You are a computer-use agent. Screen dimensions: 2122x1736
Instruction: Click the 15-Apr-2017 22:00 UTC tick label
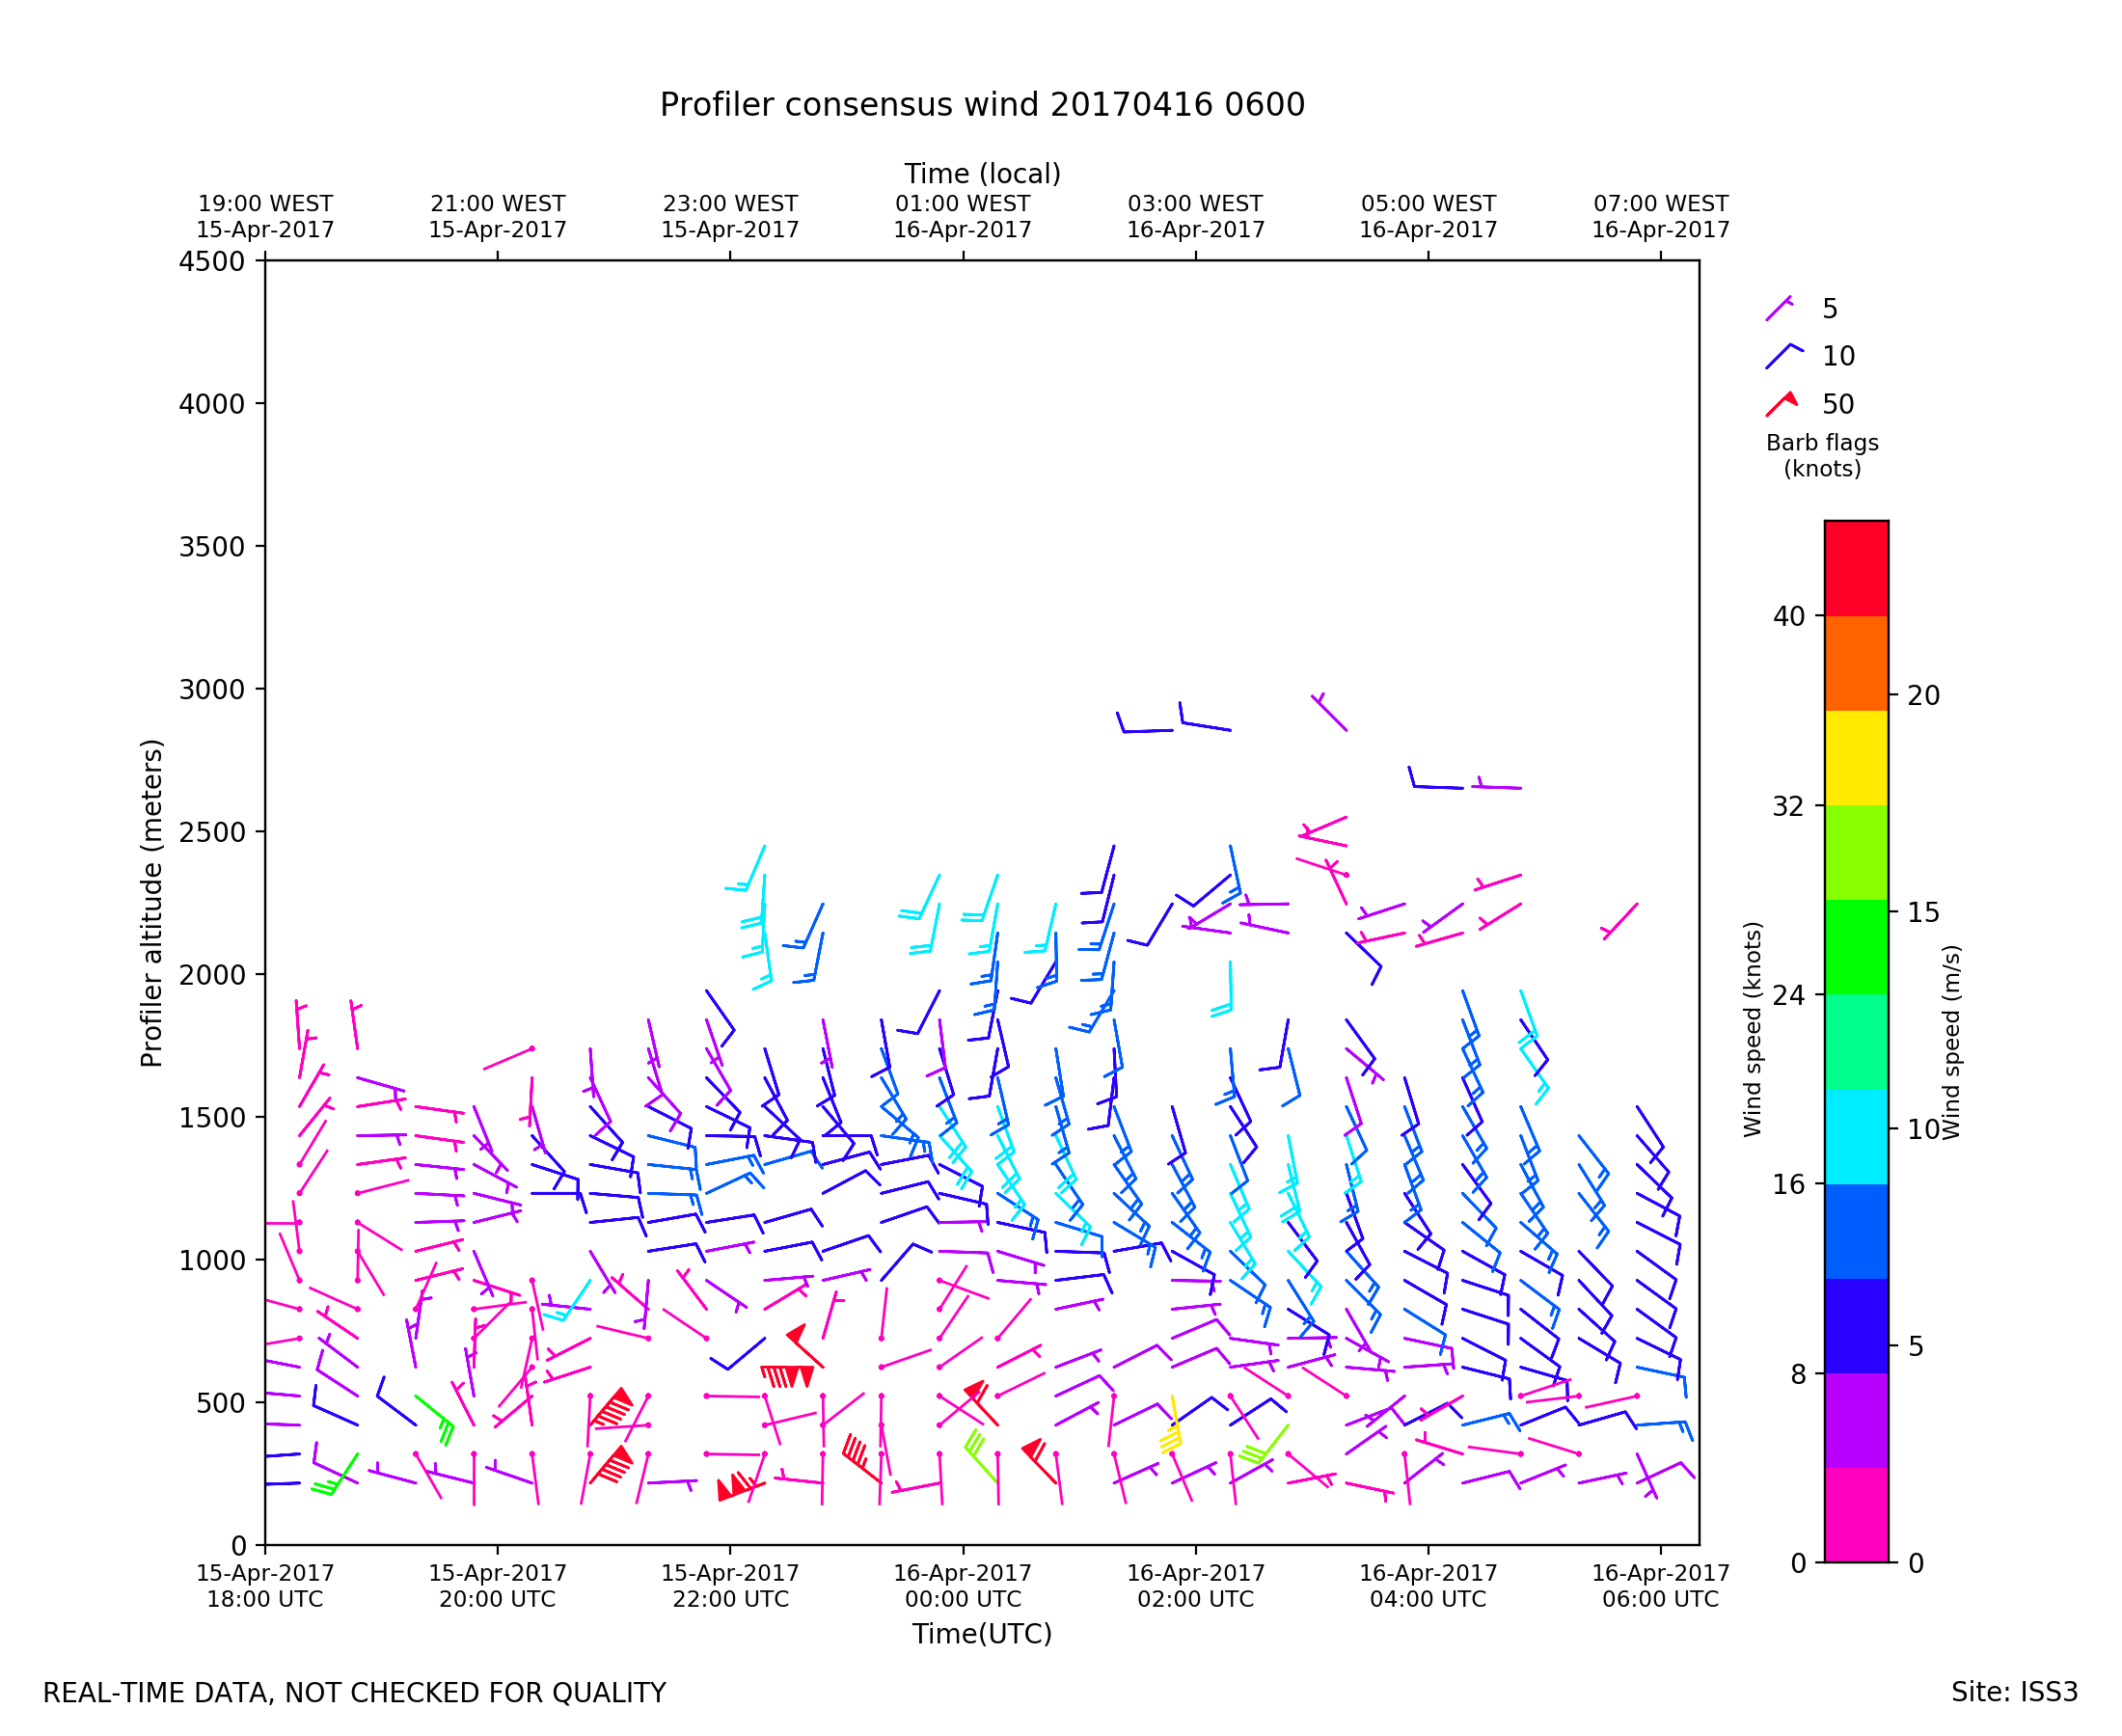click(x=730, y=1586)
